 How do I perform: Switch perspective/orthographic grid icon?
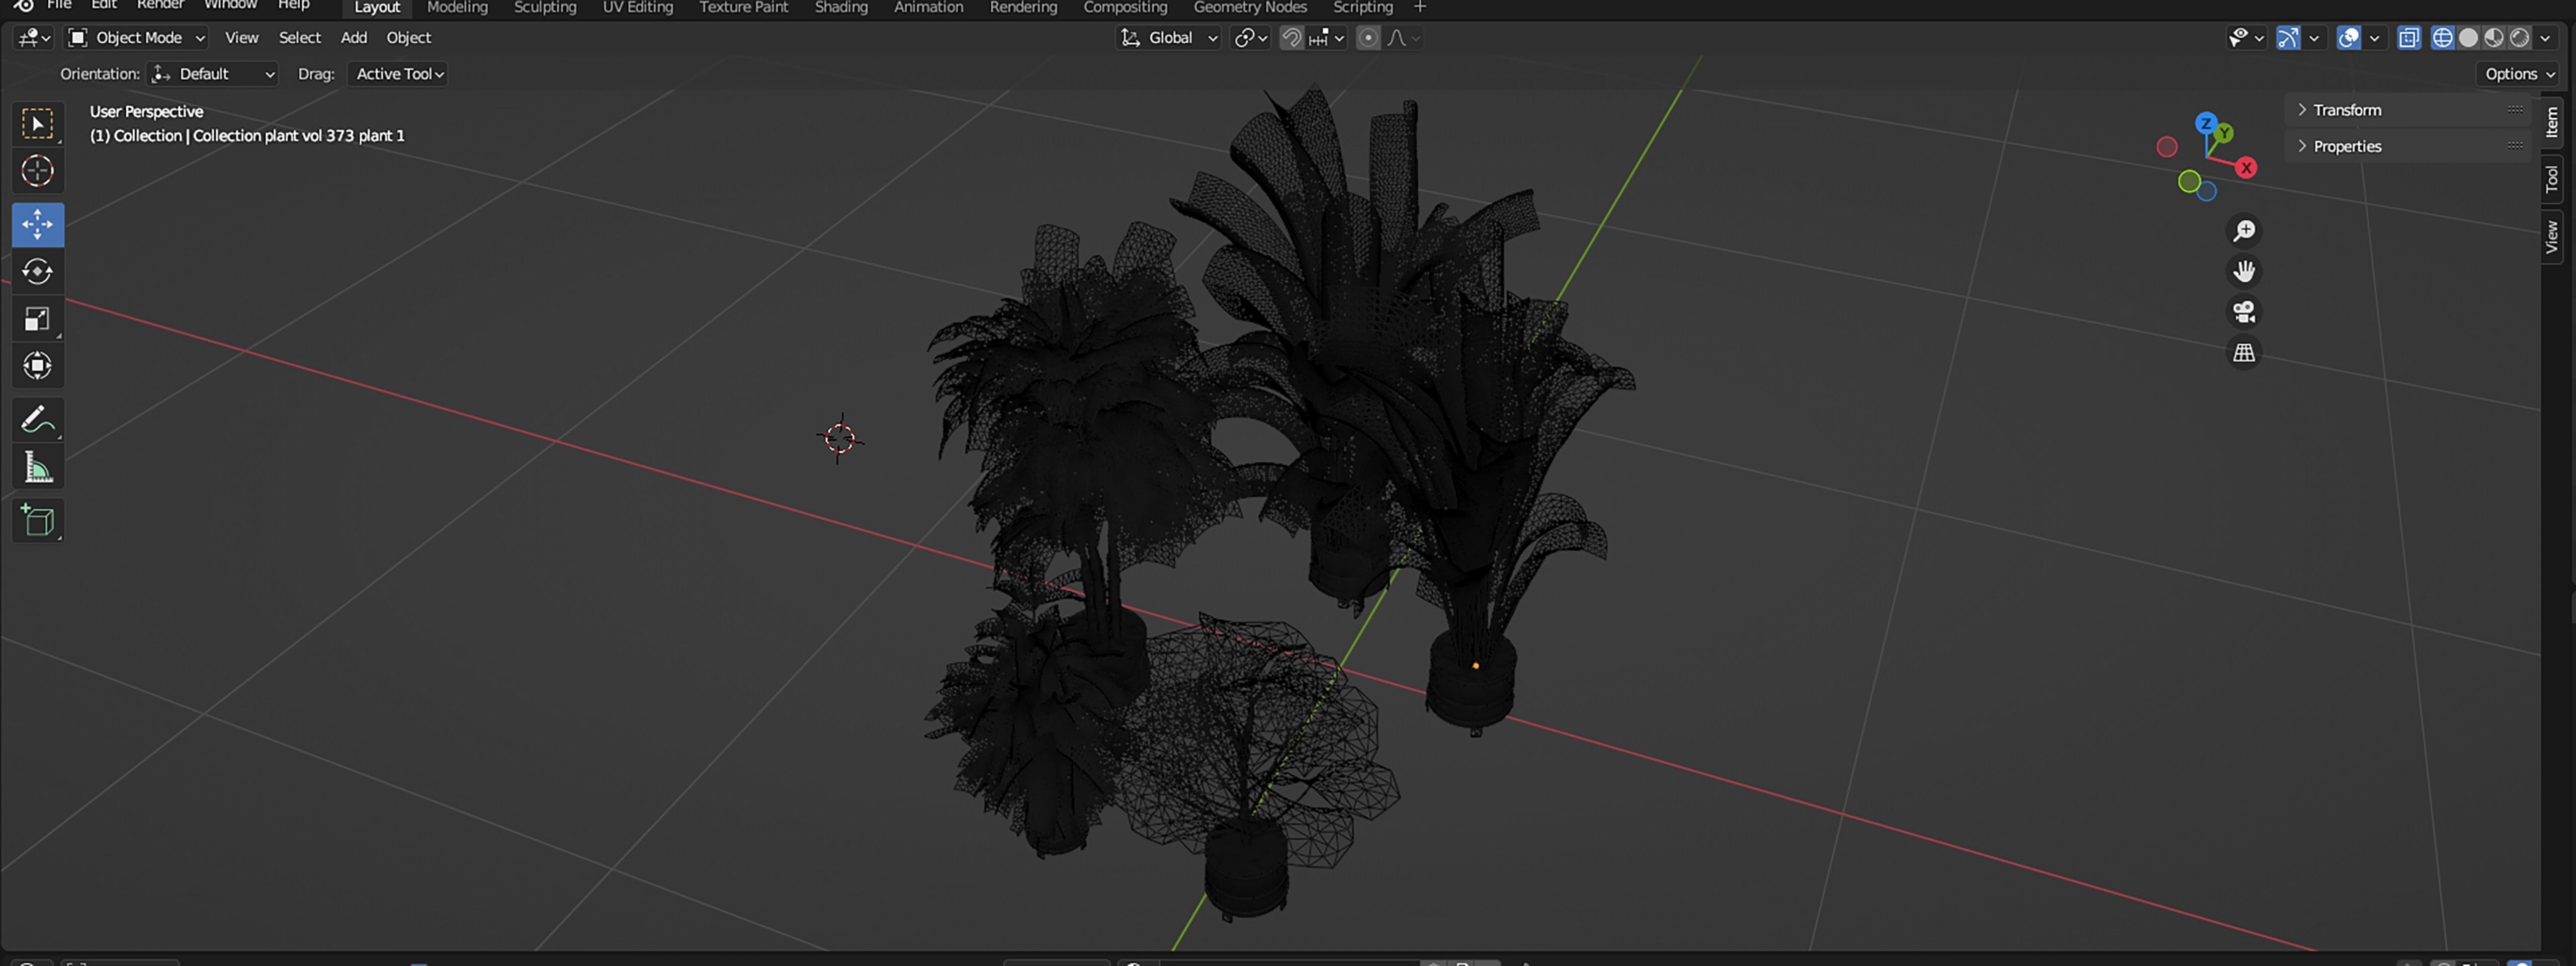click(x=2244, y=353)
